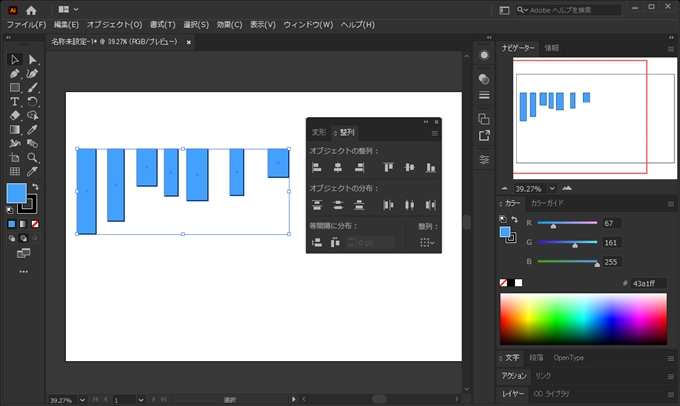Open Navigator panel options menu

pyautogui.click(x=670, y=49)
